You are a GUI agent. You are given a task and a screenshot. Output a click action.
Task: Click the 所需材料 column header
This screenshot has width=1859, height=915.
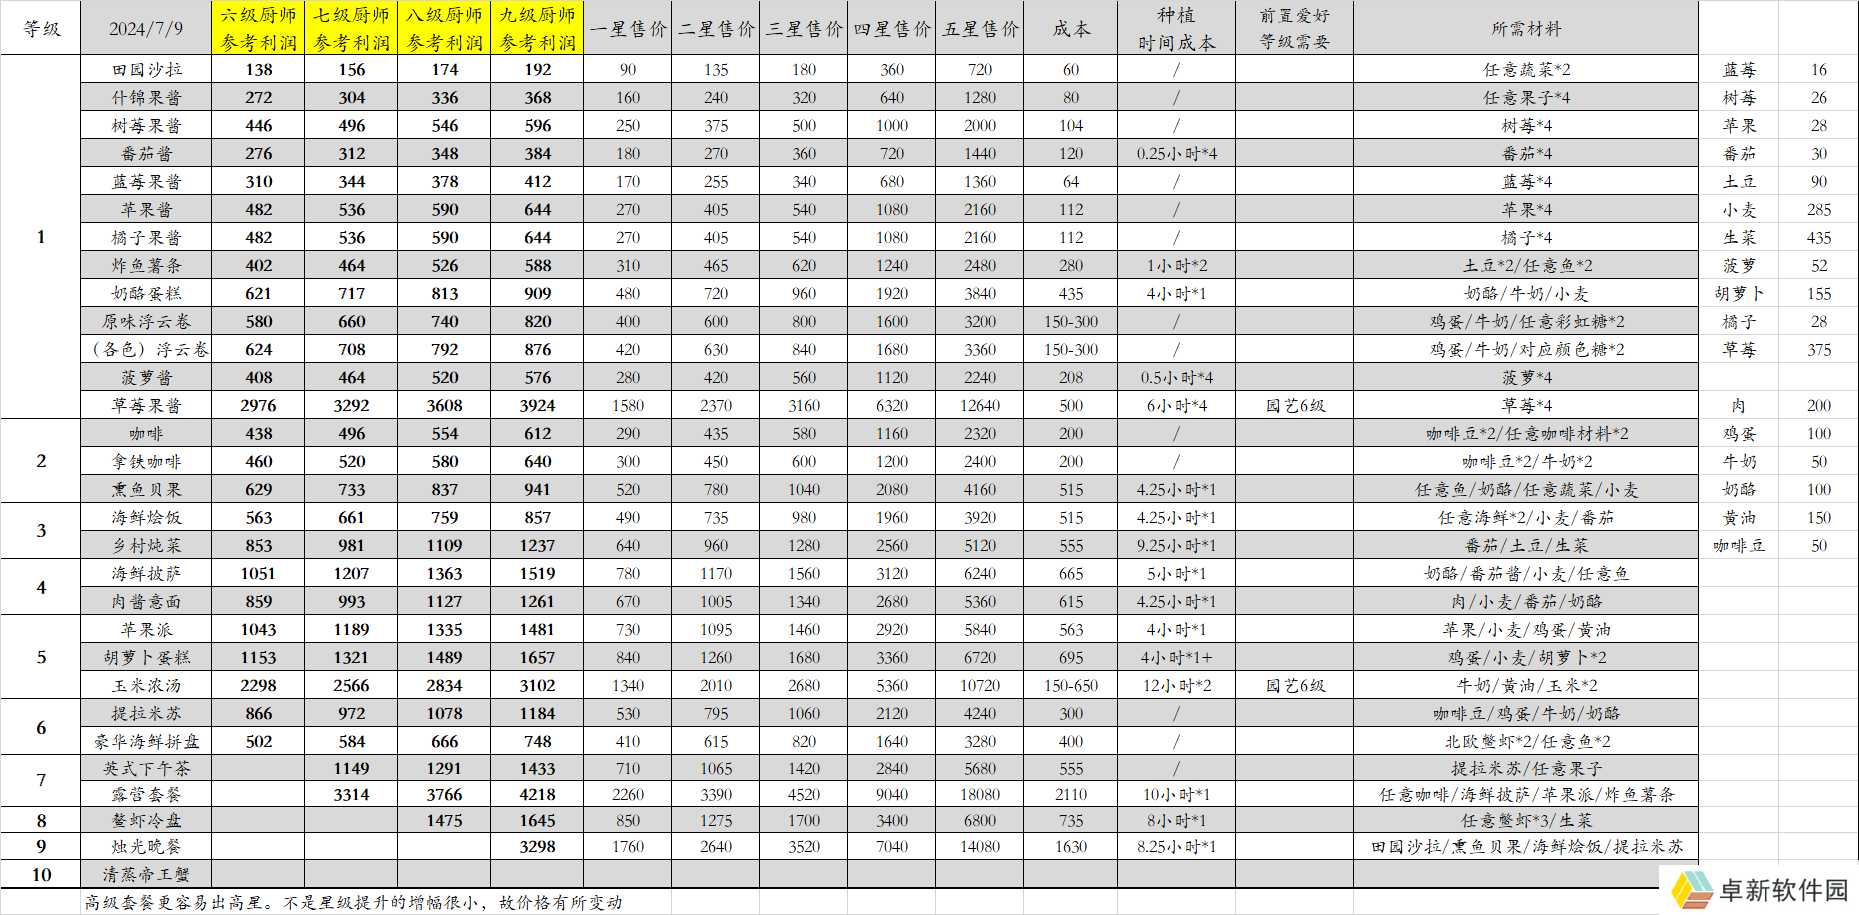pyautogui.click(x=1526, y=28)
